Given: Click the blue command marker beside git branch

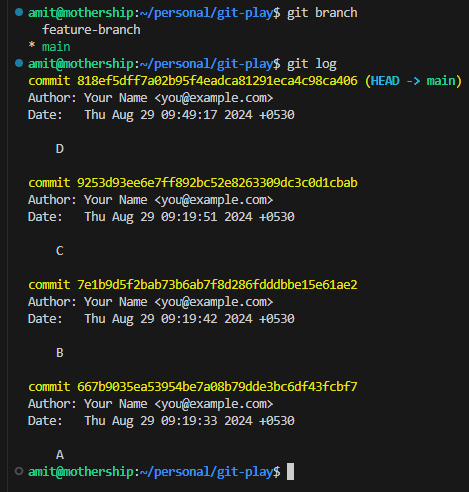Looking at the screenshot, I should coord(19,12).
